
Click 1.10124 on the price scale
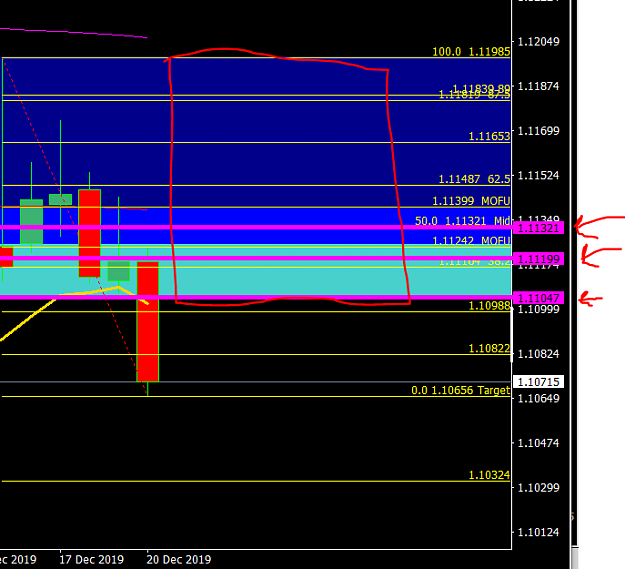(x=539, y=532)
